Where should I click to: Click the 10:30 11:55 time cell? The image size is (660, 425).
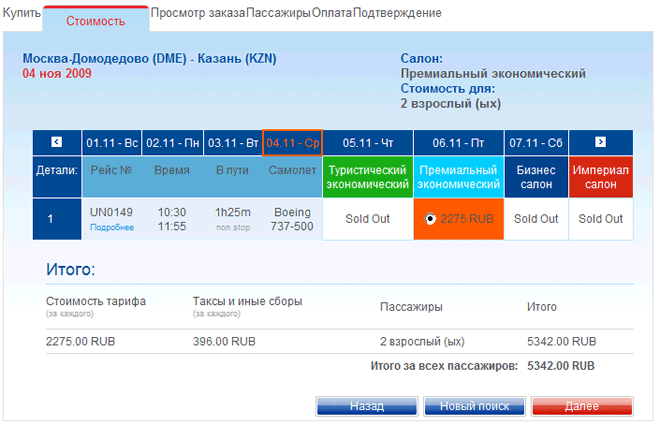(172, 219)
